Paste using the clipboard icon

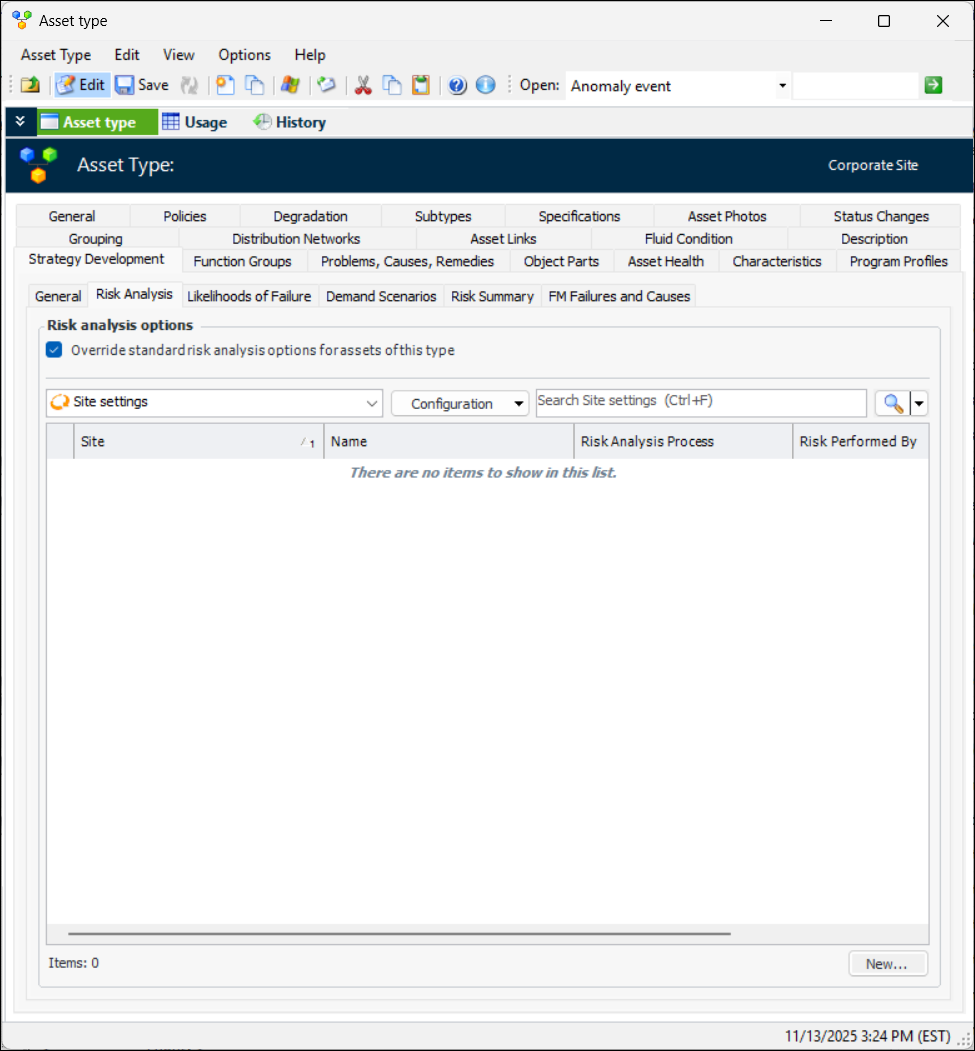[421, 85]
